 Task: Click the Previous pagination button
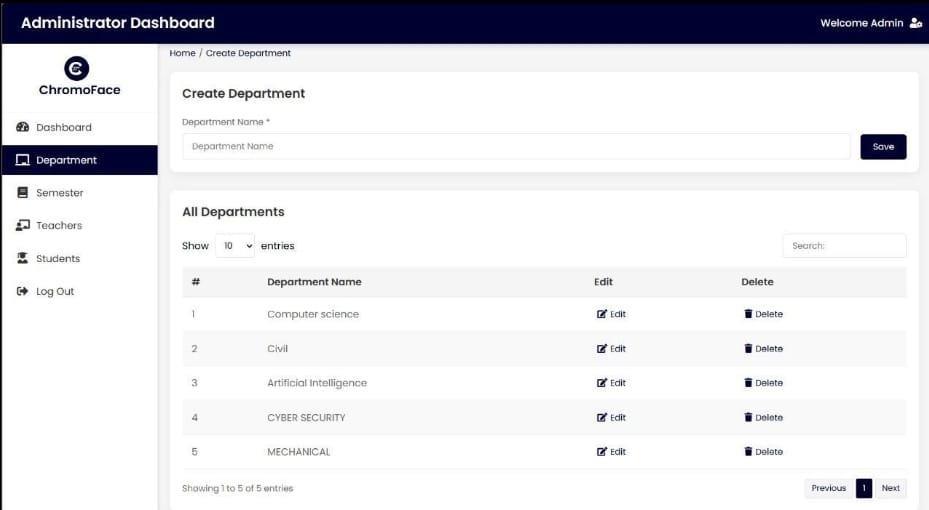828,487
